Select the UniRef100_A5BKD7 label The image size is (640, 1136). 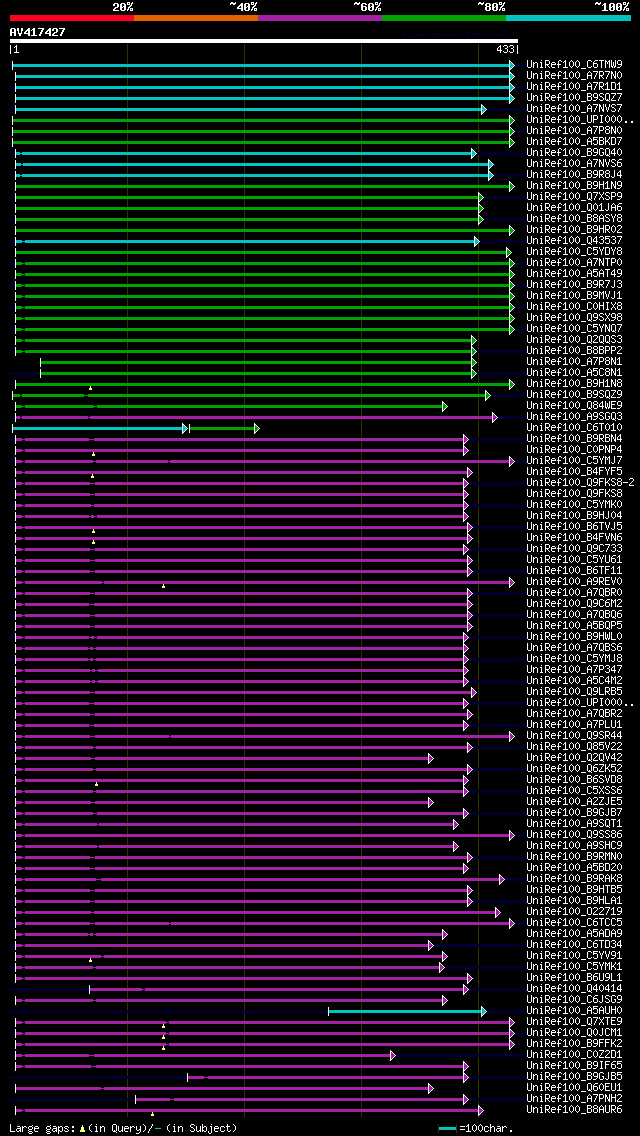[x=574, y=142]
